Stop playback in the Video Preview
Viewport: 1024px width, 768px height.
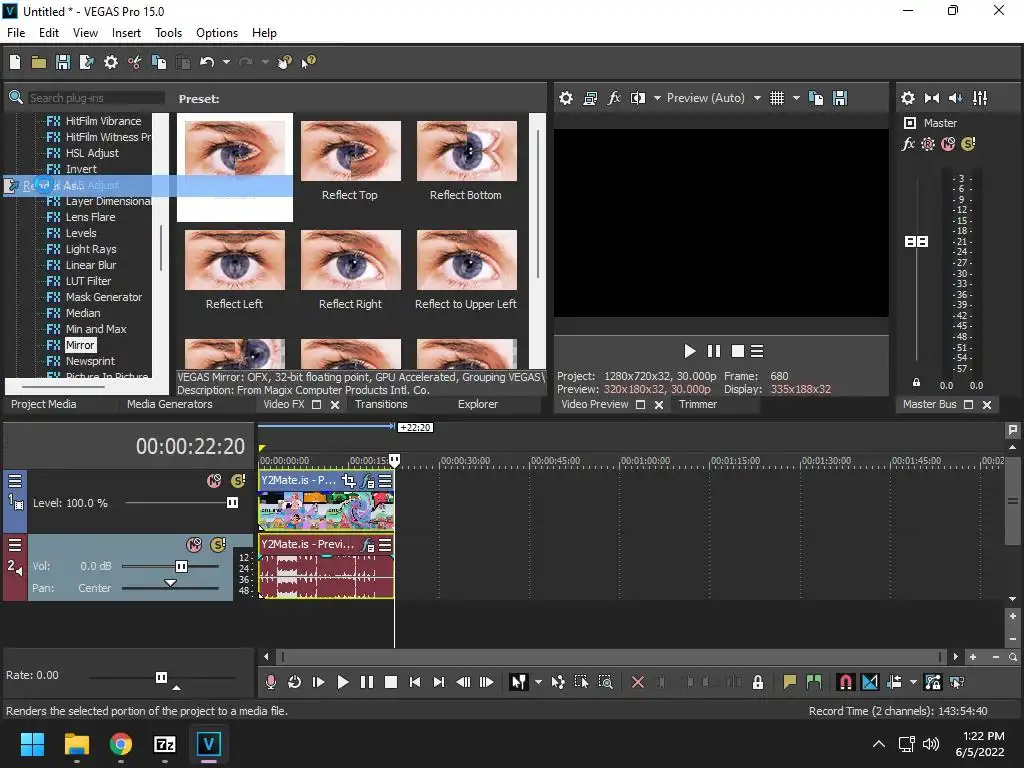click(x=737, y=351)
